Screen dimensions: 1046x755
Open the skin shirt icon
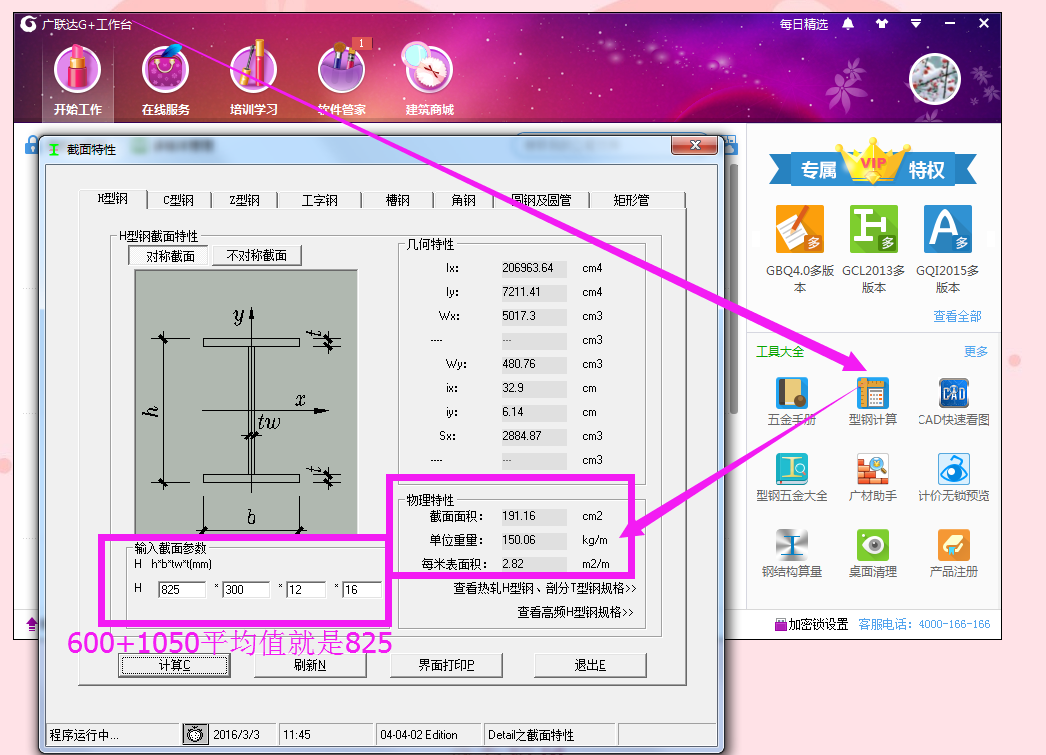point(882,24)
